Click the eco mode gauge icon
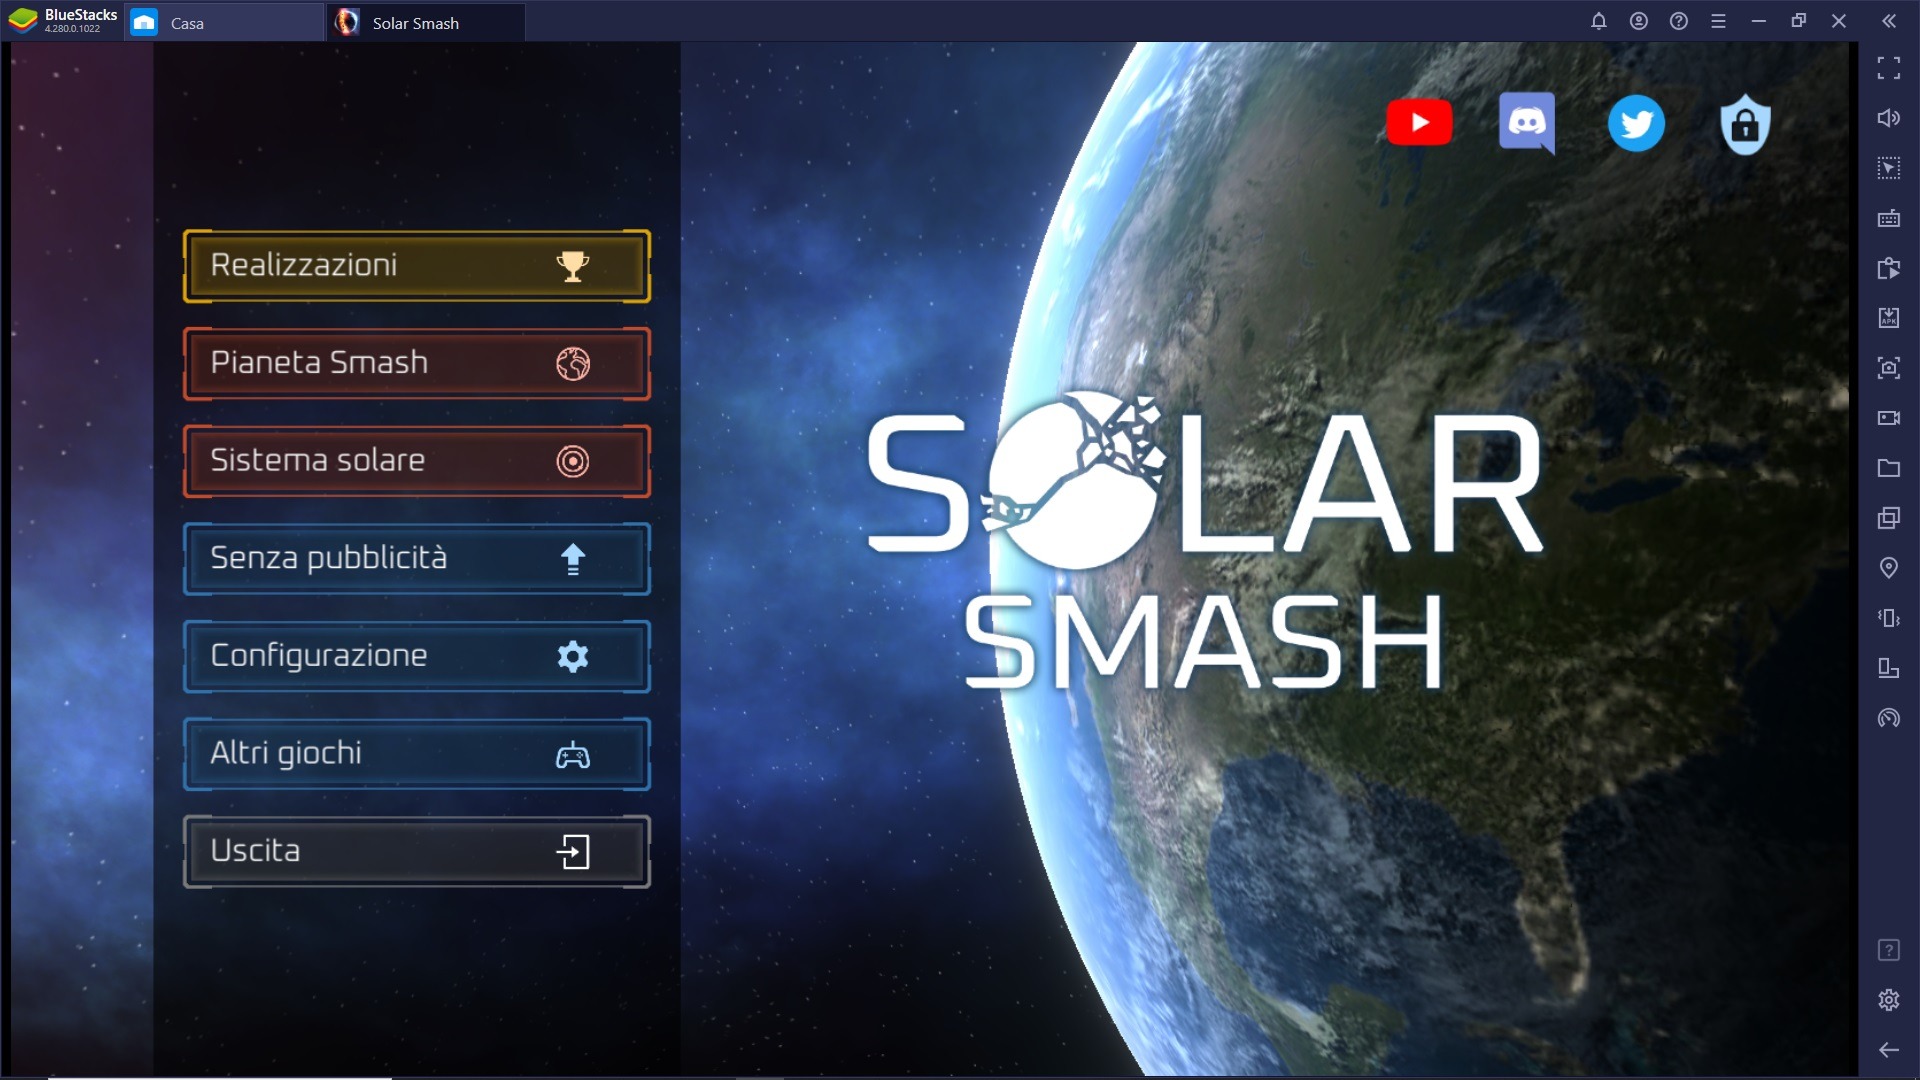Viewport: 1920px width, 1080px height. point(1889,718)
